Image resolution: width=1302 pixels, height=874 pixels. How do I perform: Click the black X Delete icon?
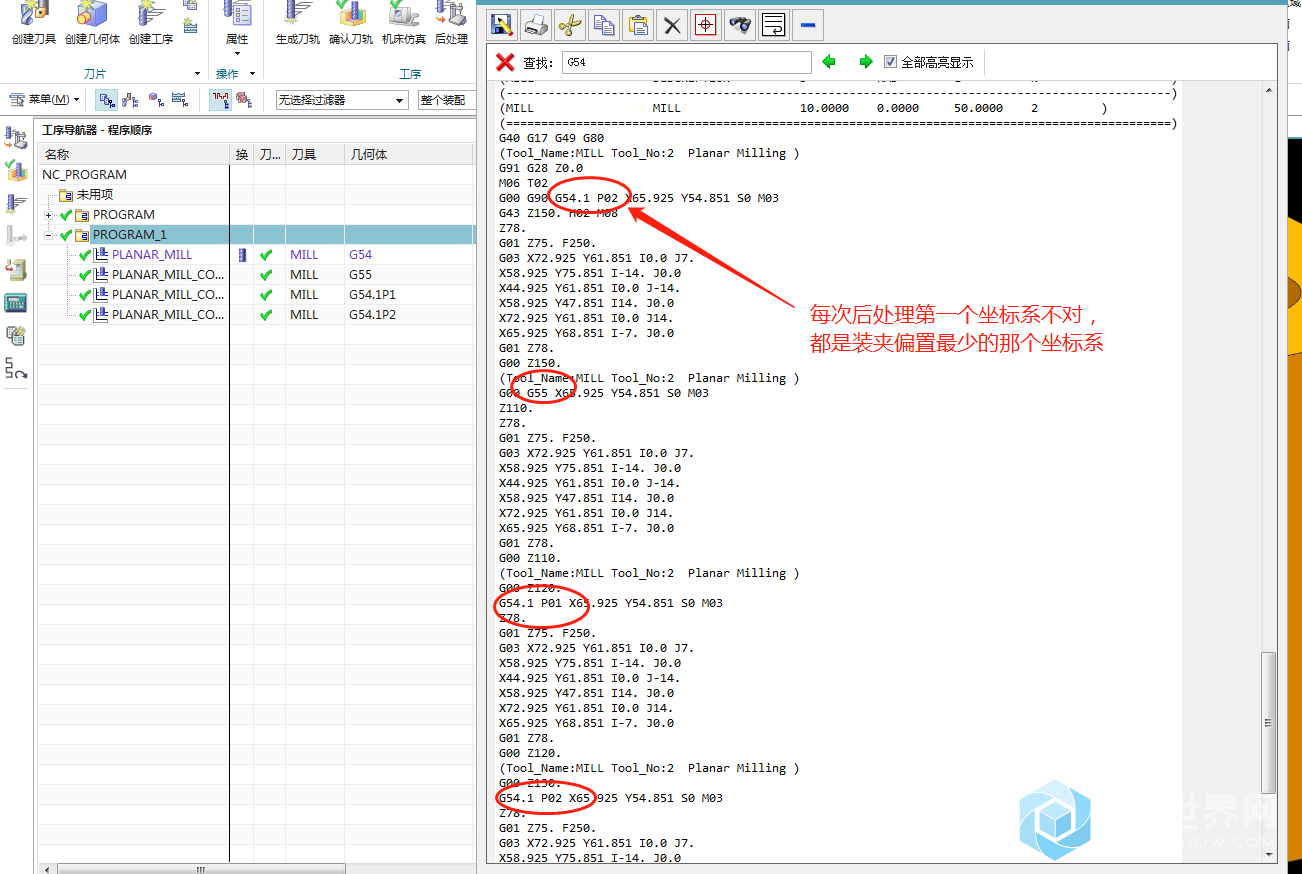point(672,26)
